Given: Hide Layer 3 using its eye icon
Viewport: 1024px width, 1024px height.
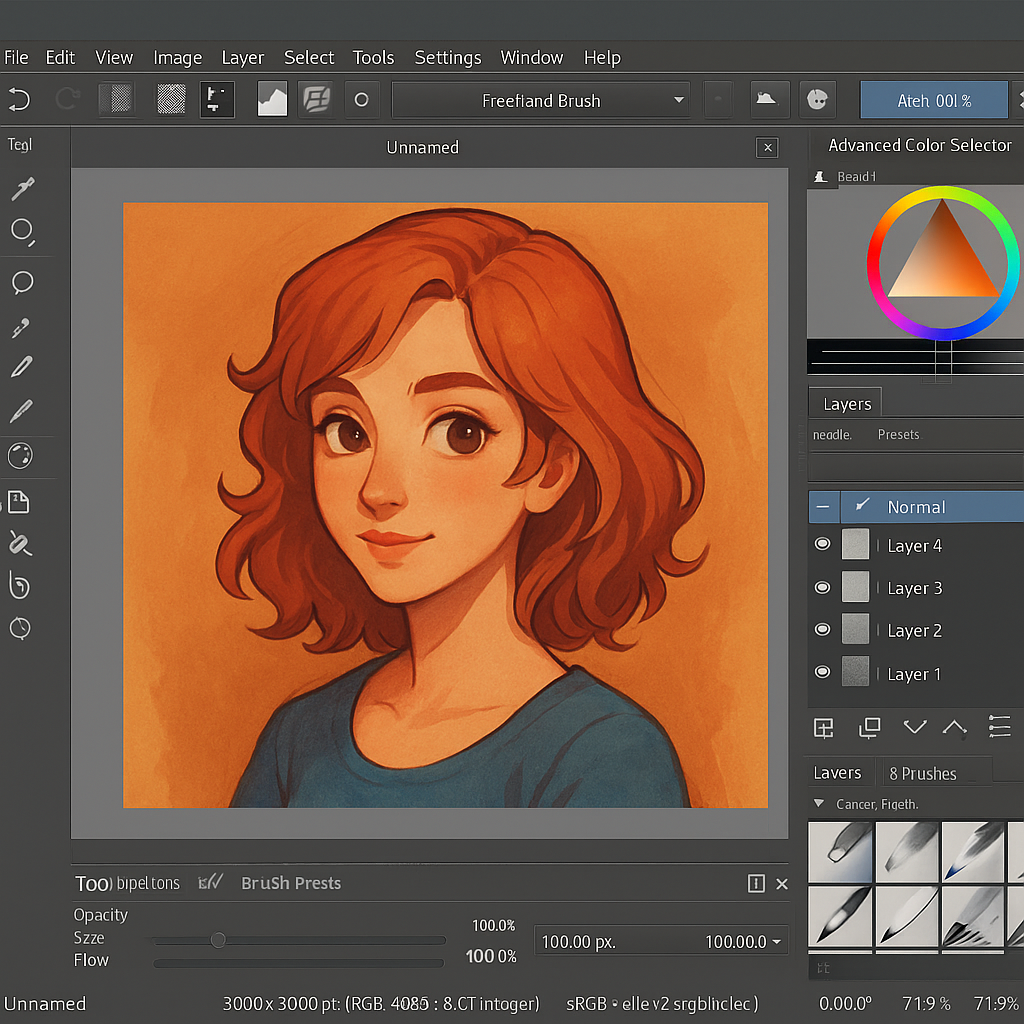Looking at the screenshot, I should tap(821, 587).
